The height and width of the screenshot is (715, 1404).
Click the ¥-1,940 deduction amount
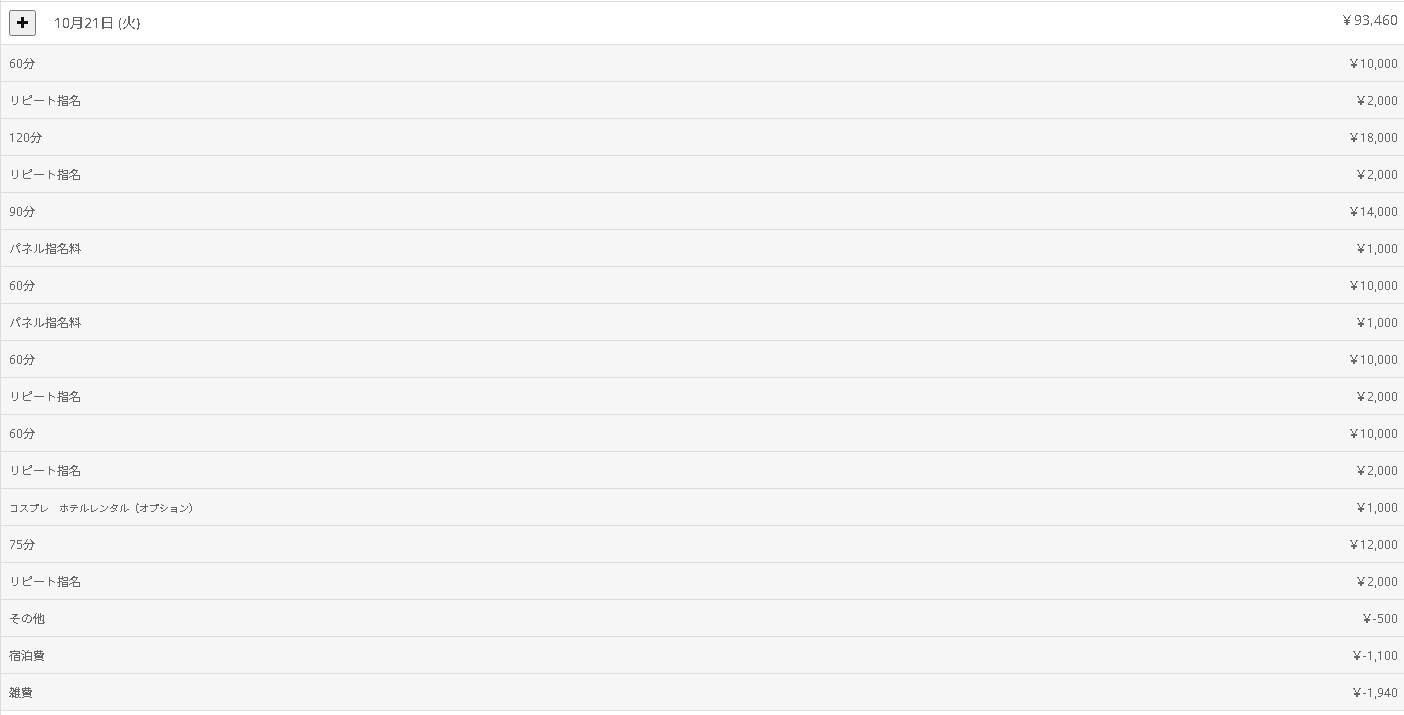coord(1374,693)
